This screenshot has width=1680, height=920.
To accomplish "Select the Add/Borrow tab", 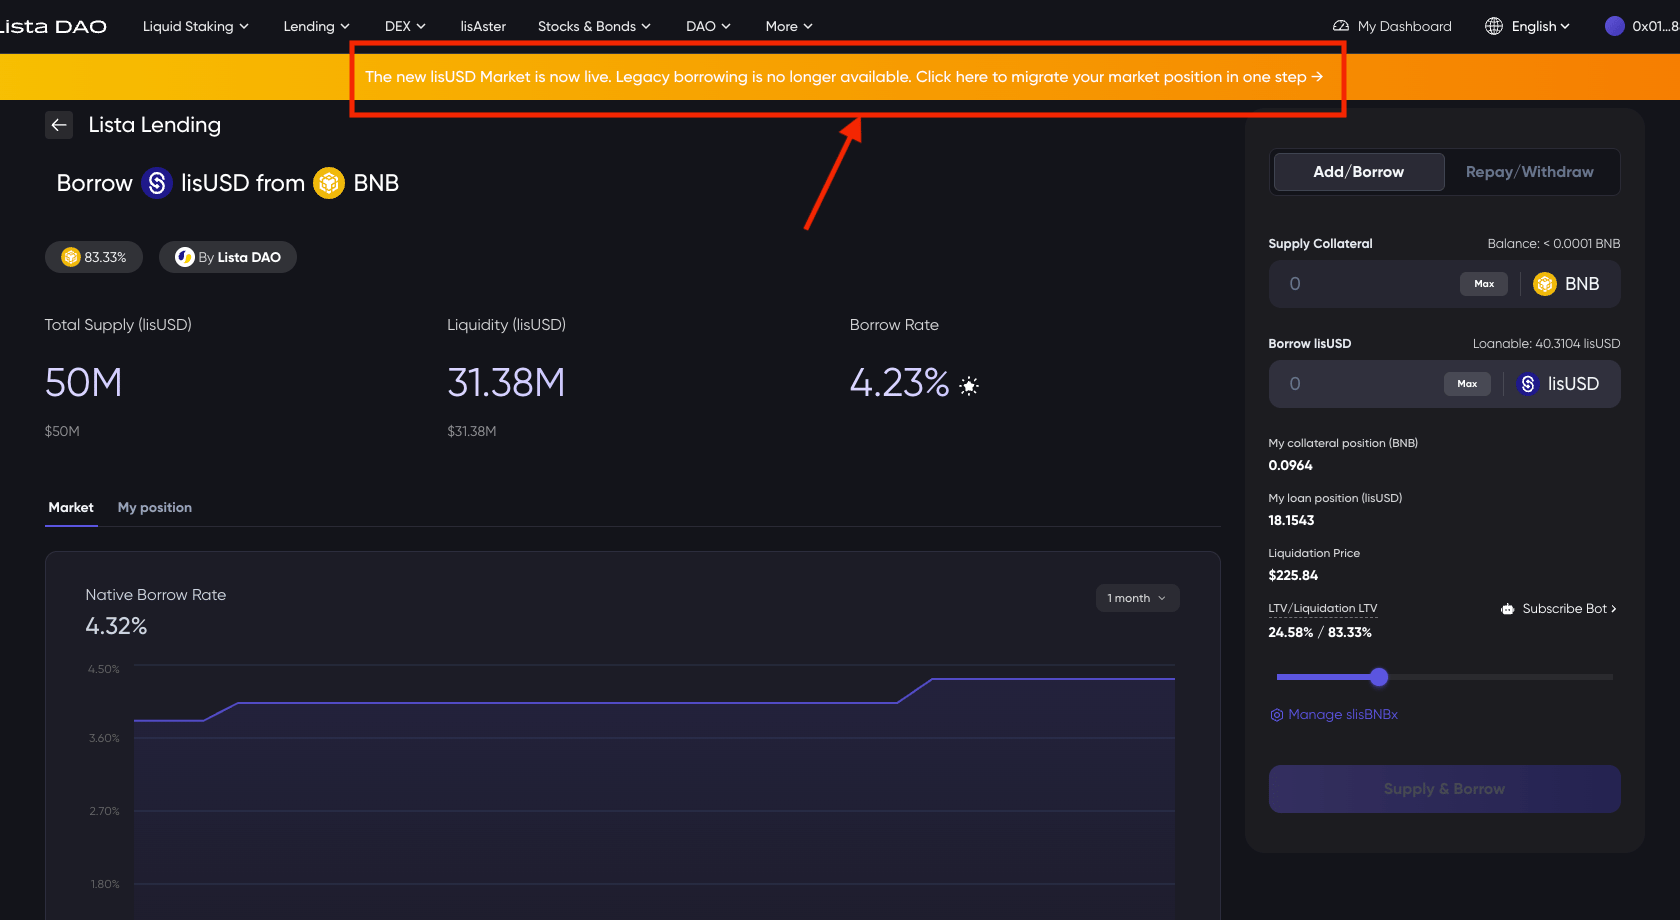I will pyautogui.click(x=1358, y=172).
